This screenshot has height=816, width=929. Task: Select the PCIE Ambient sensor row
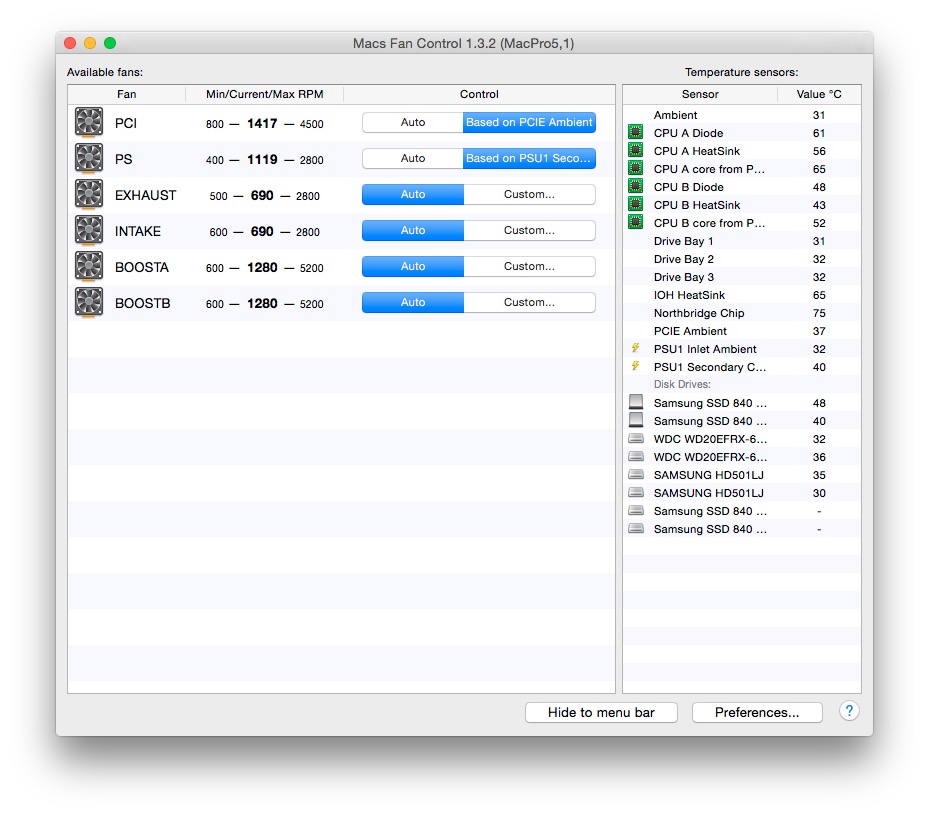click(x=742, y=331)
